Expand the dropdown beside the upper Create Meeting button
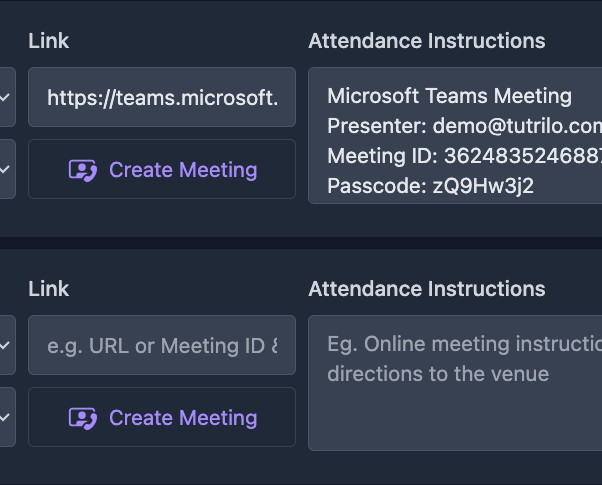The height and width of the screenshot is (485, 602). (5, 169)
